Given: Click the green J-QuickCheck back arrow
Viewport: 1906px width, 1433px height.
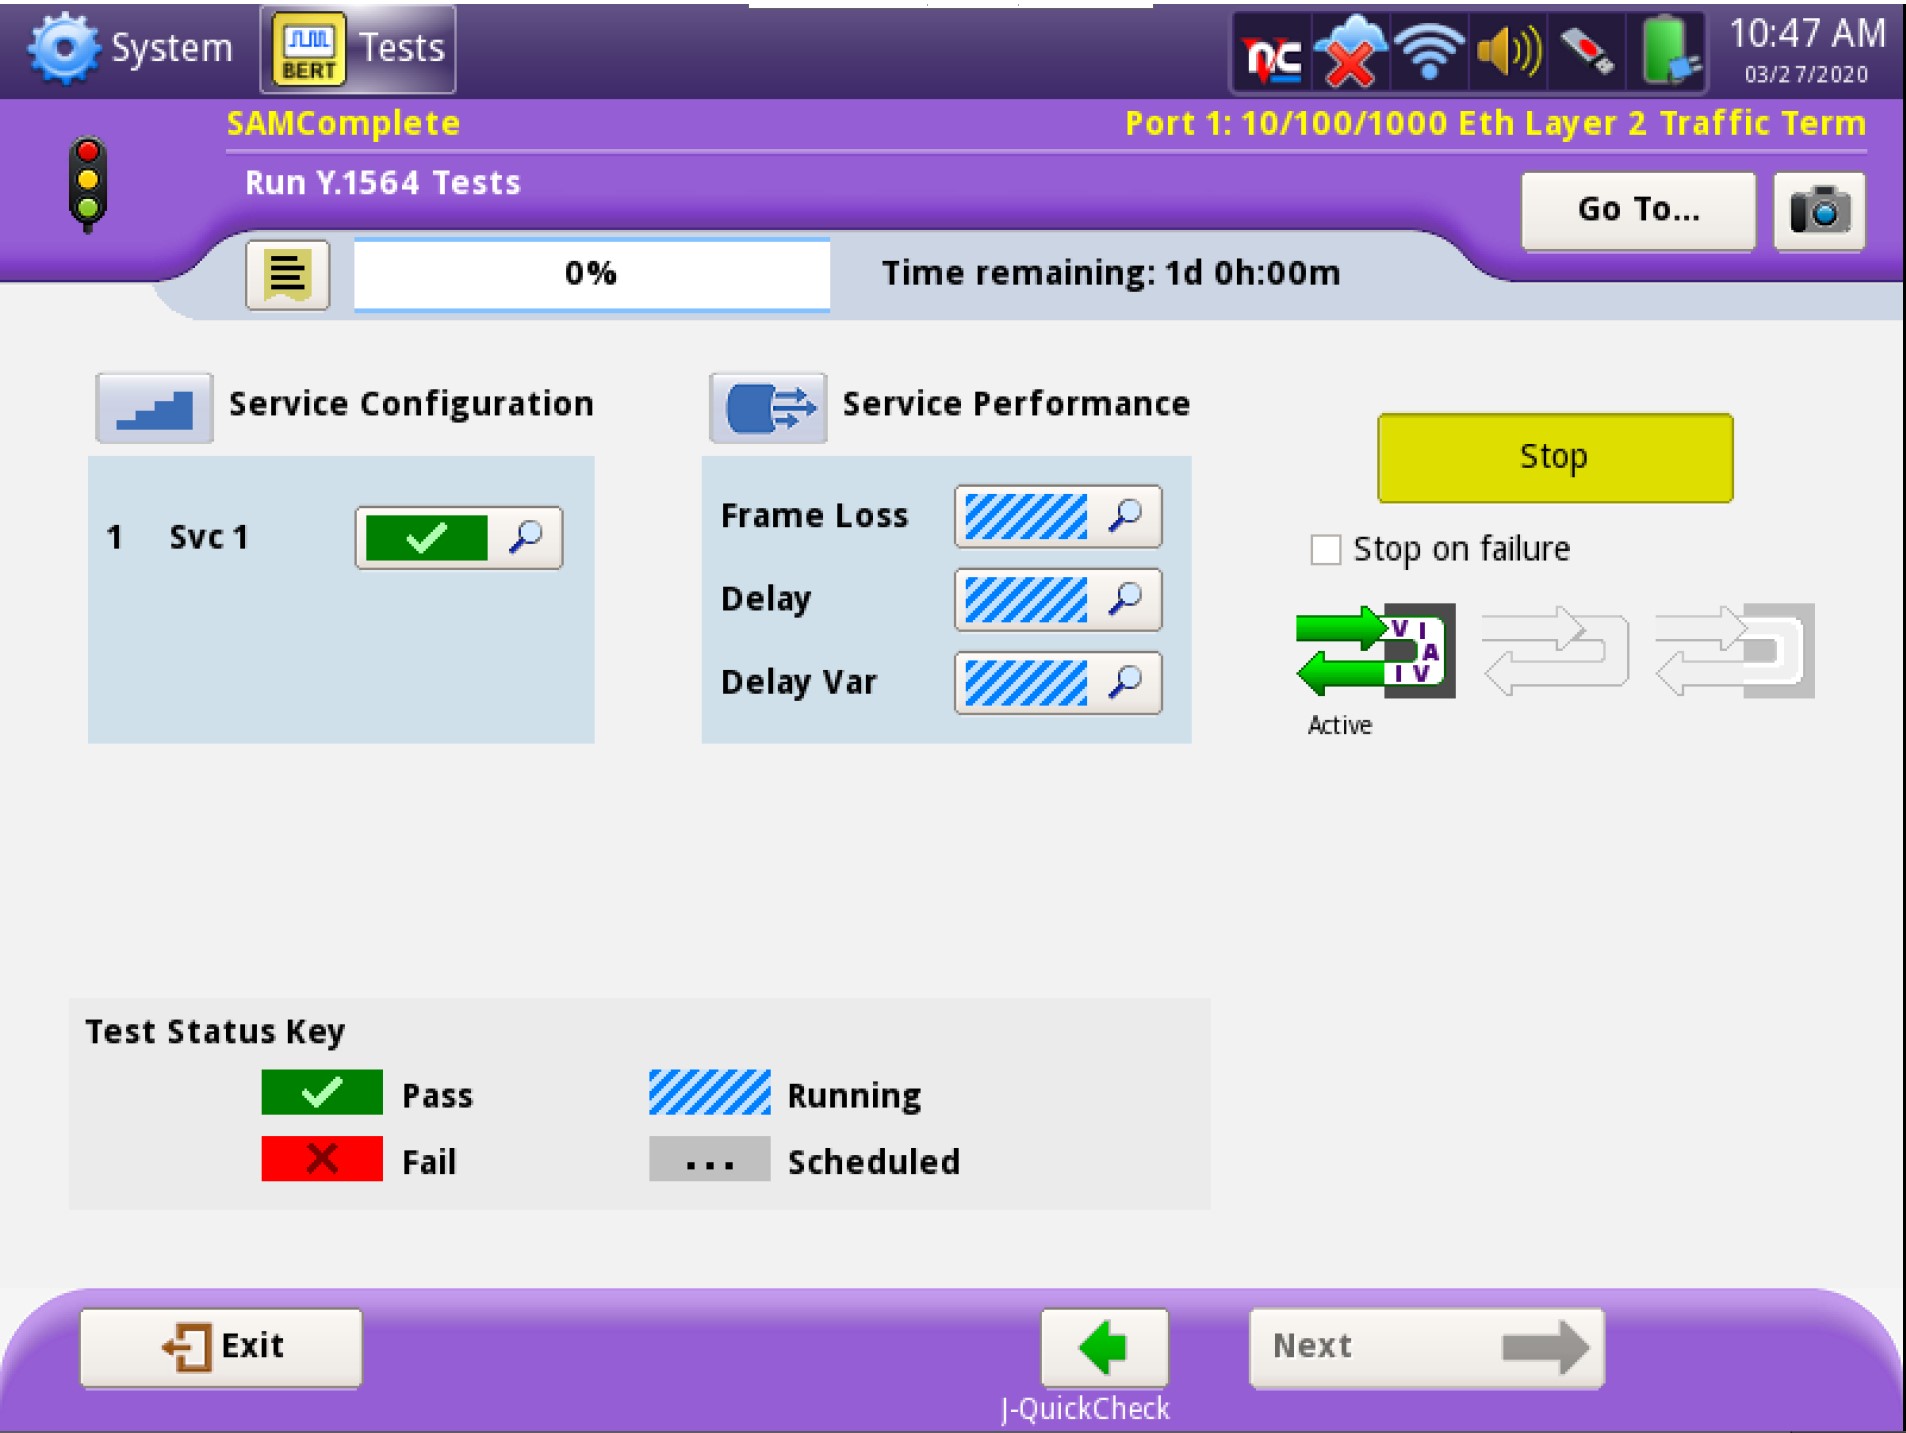Looking at the screenshot, I should pos(1104,1347).
